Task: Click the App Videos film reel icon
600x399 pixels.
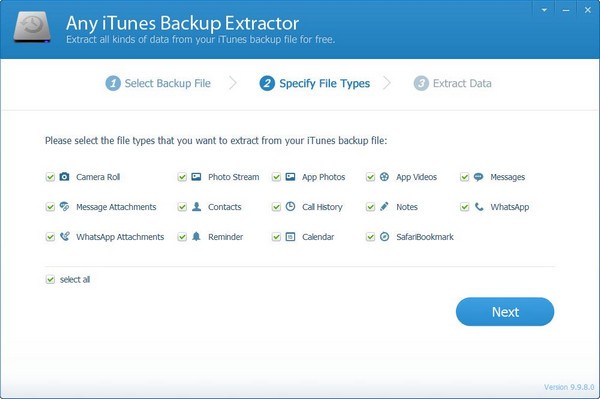Action: tap(385, 176)
